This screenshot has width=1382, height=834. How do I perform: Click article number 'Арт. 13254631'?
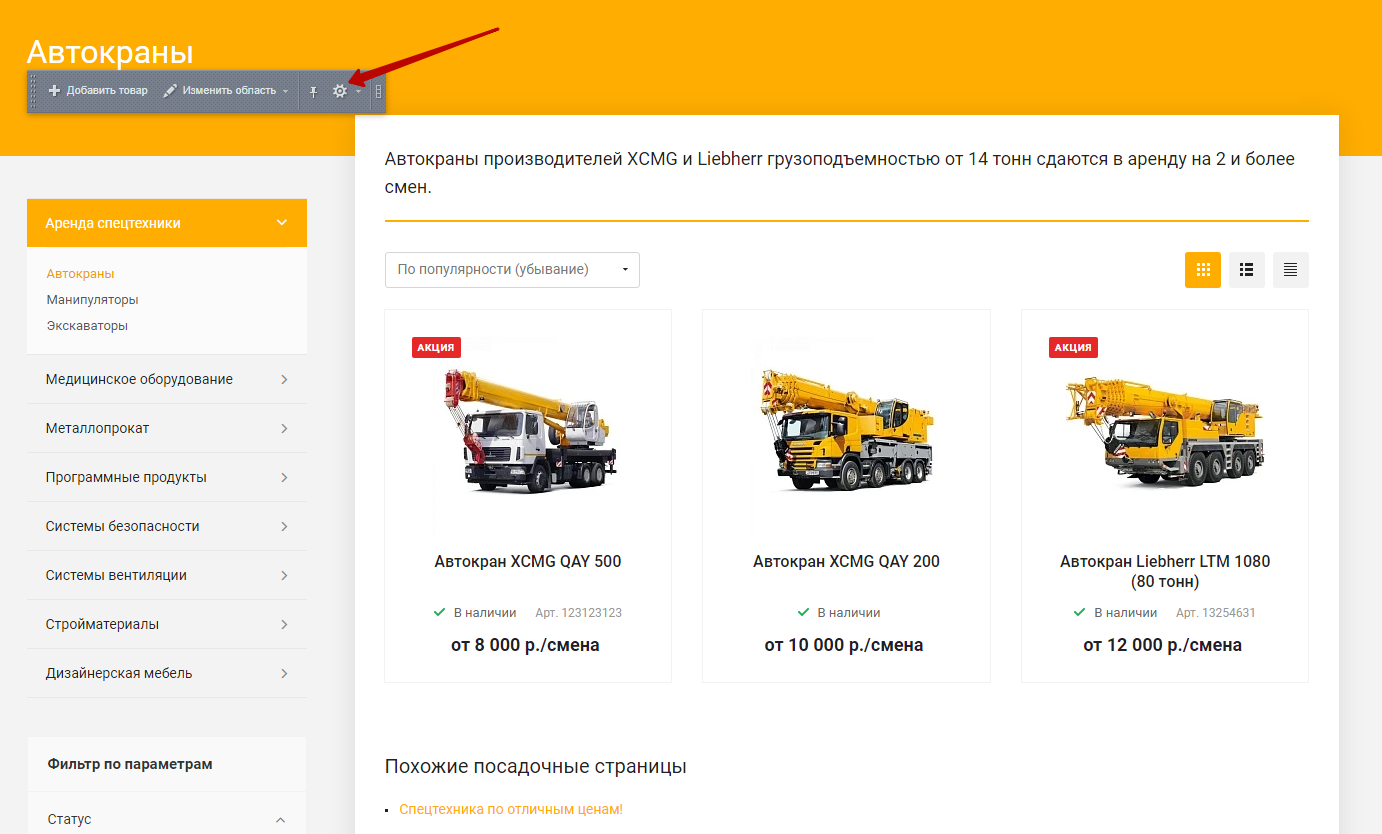pyautogui.click(x=1215, y=613)
